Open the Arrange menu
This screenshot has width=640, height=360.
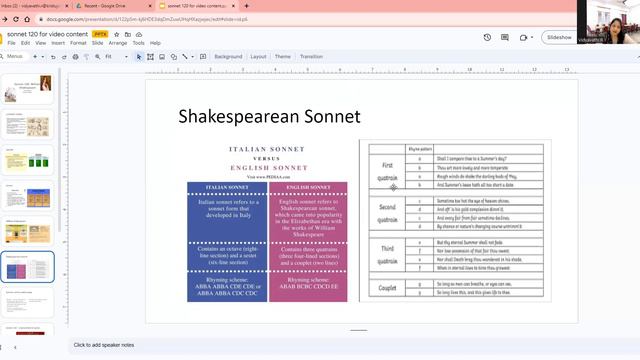(118, 43)
